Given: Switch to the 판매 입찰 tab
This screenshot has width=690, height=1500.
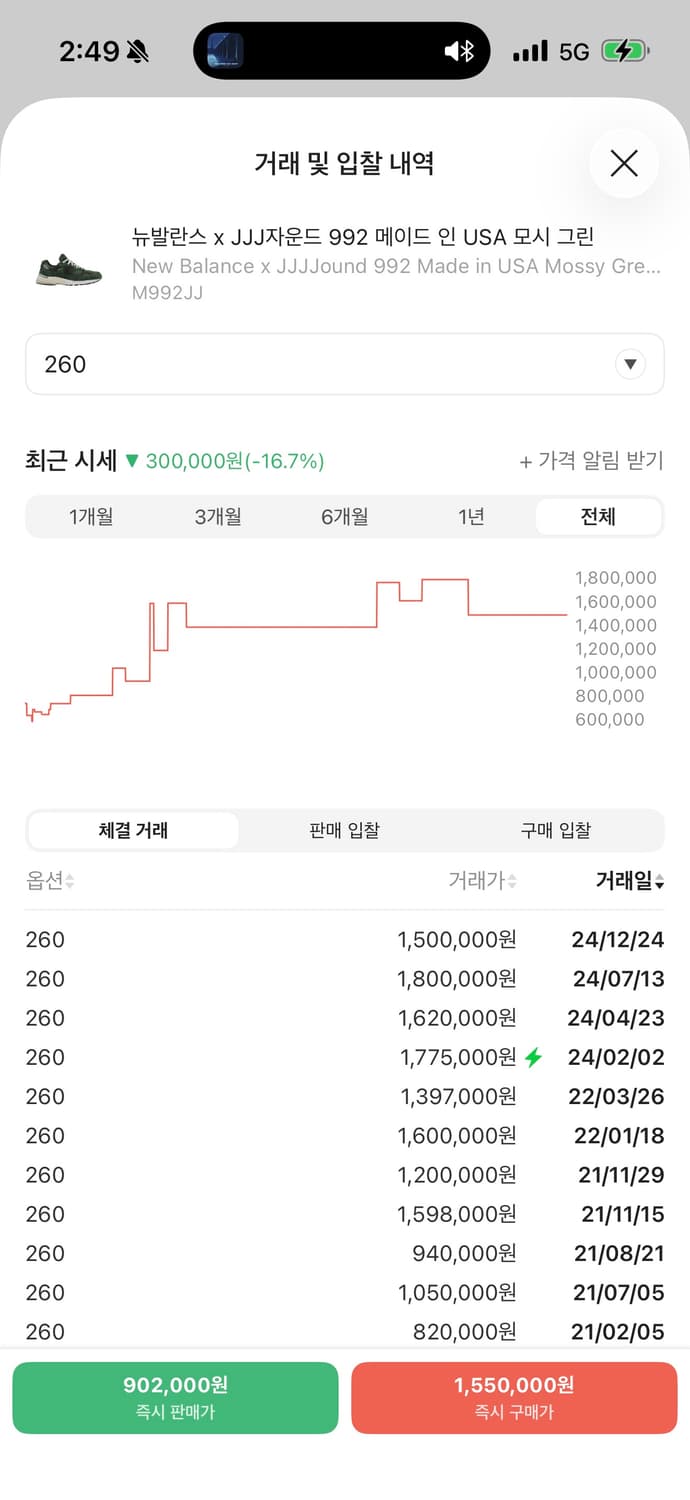Looking at the screenshot, I should click(x=344, y=830).
